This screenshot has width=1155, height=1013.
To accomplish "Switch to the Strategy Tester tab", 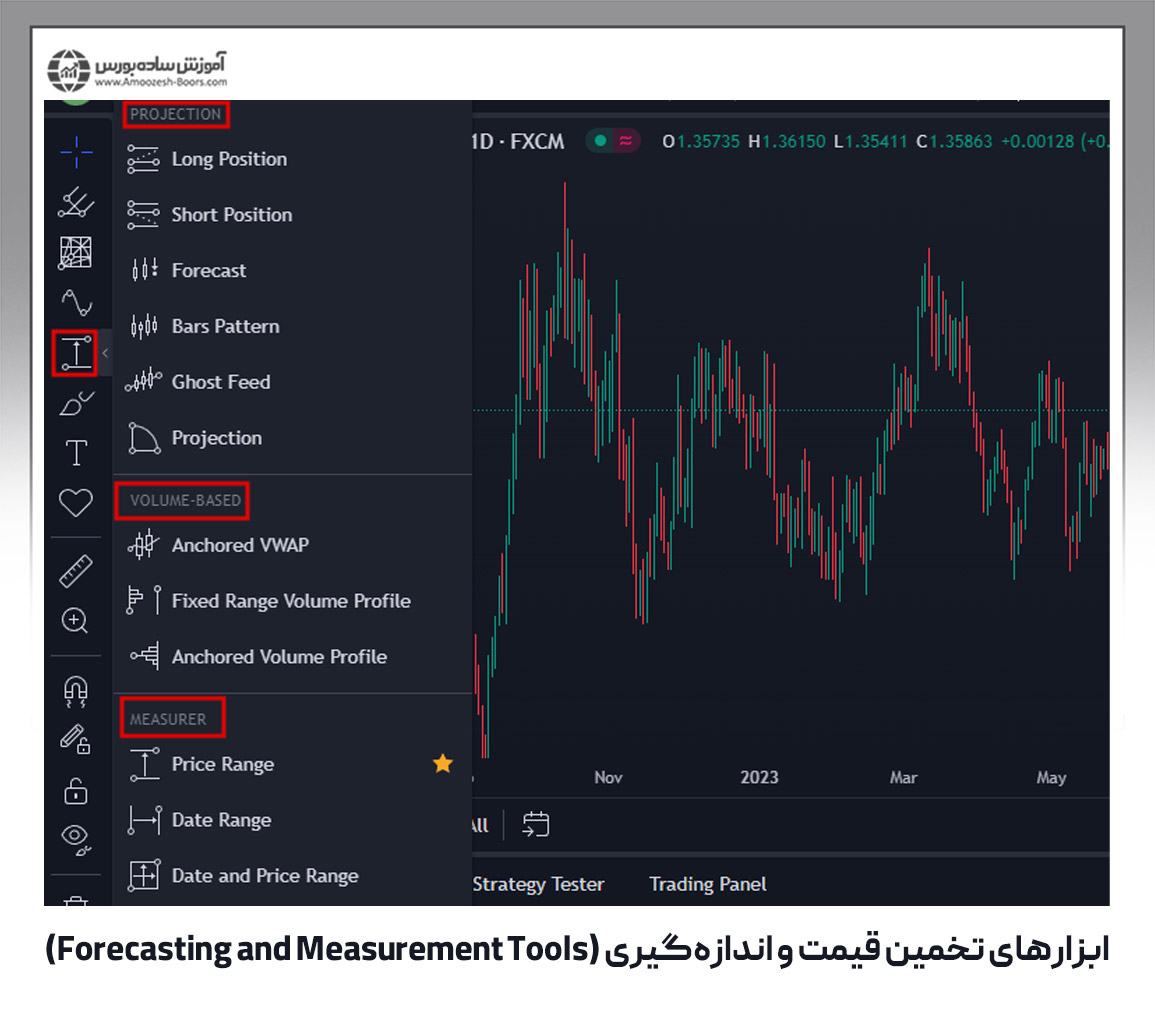I will [537, 884].
